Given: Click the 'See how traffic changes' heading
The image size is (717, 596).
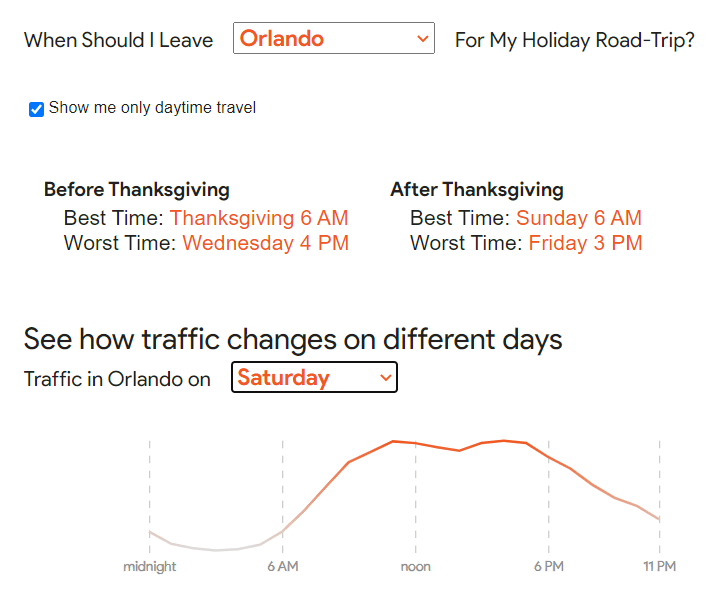Looking at the screenshot, I should 293,339.
